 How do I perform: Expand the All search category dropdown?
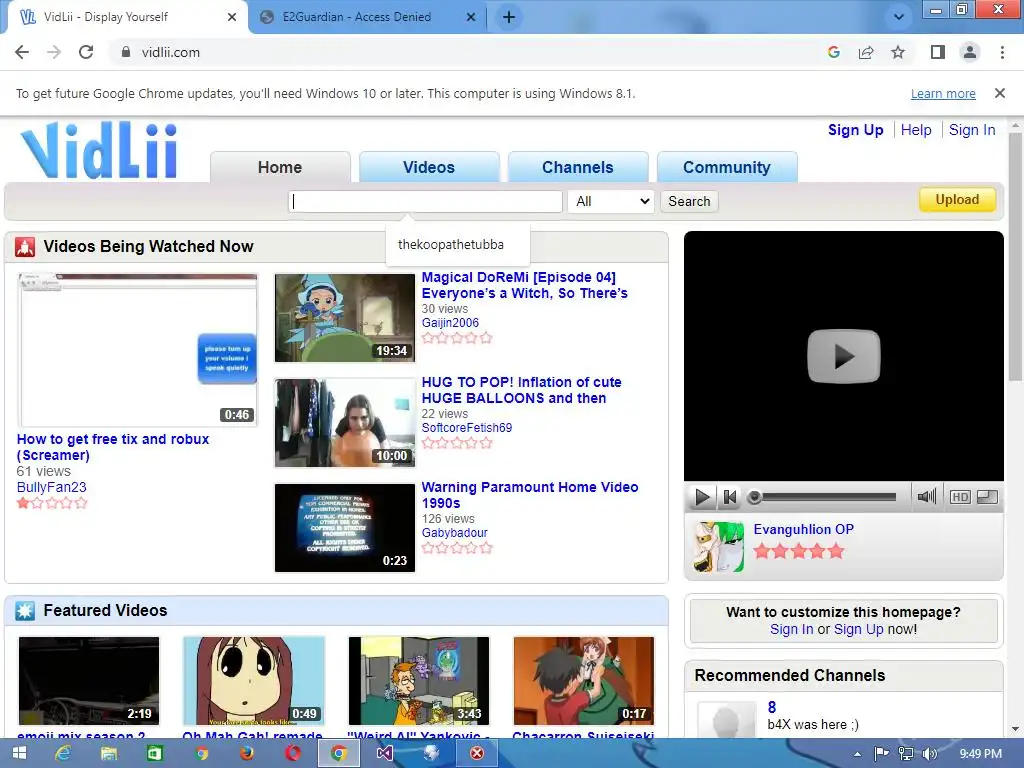[611, 201]
